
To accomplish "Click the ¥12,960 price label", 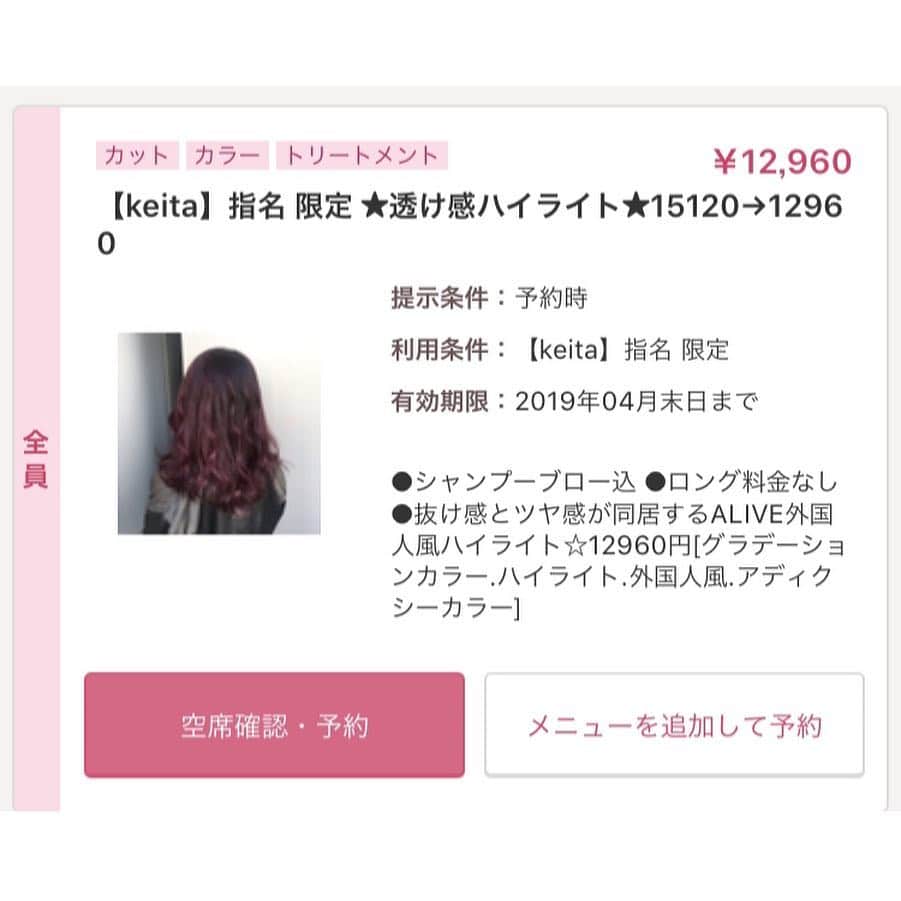I will (782, 161).
